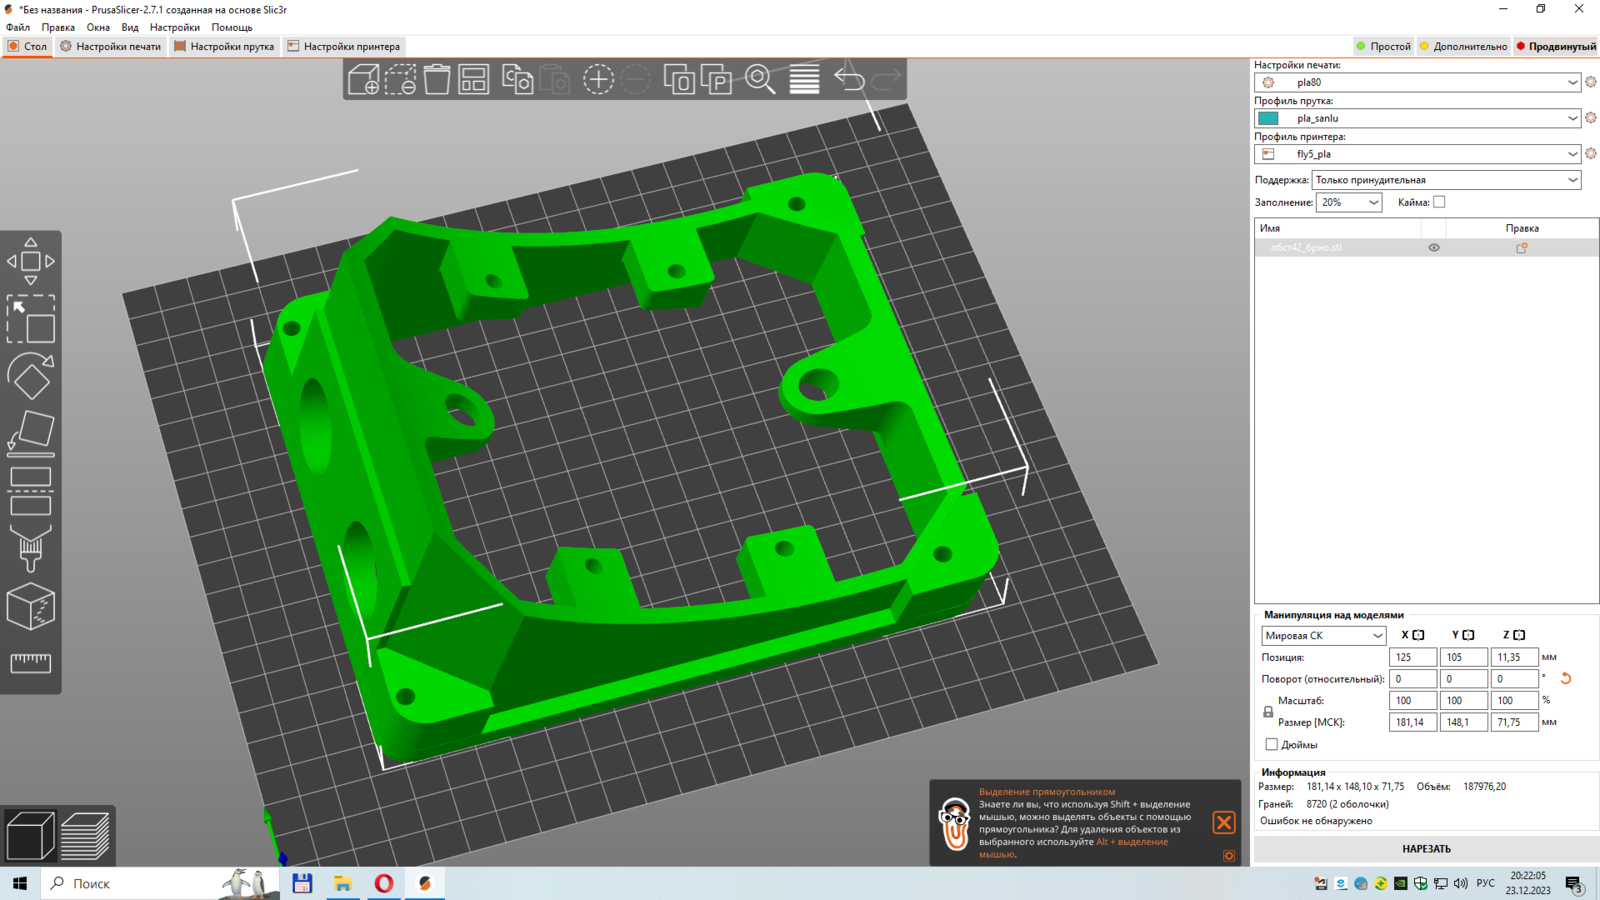Screen dimensions: 1600x900
Task: Toggle the scale proportion lock
Action: click(x=1268, y=712)
